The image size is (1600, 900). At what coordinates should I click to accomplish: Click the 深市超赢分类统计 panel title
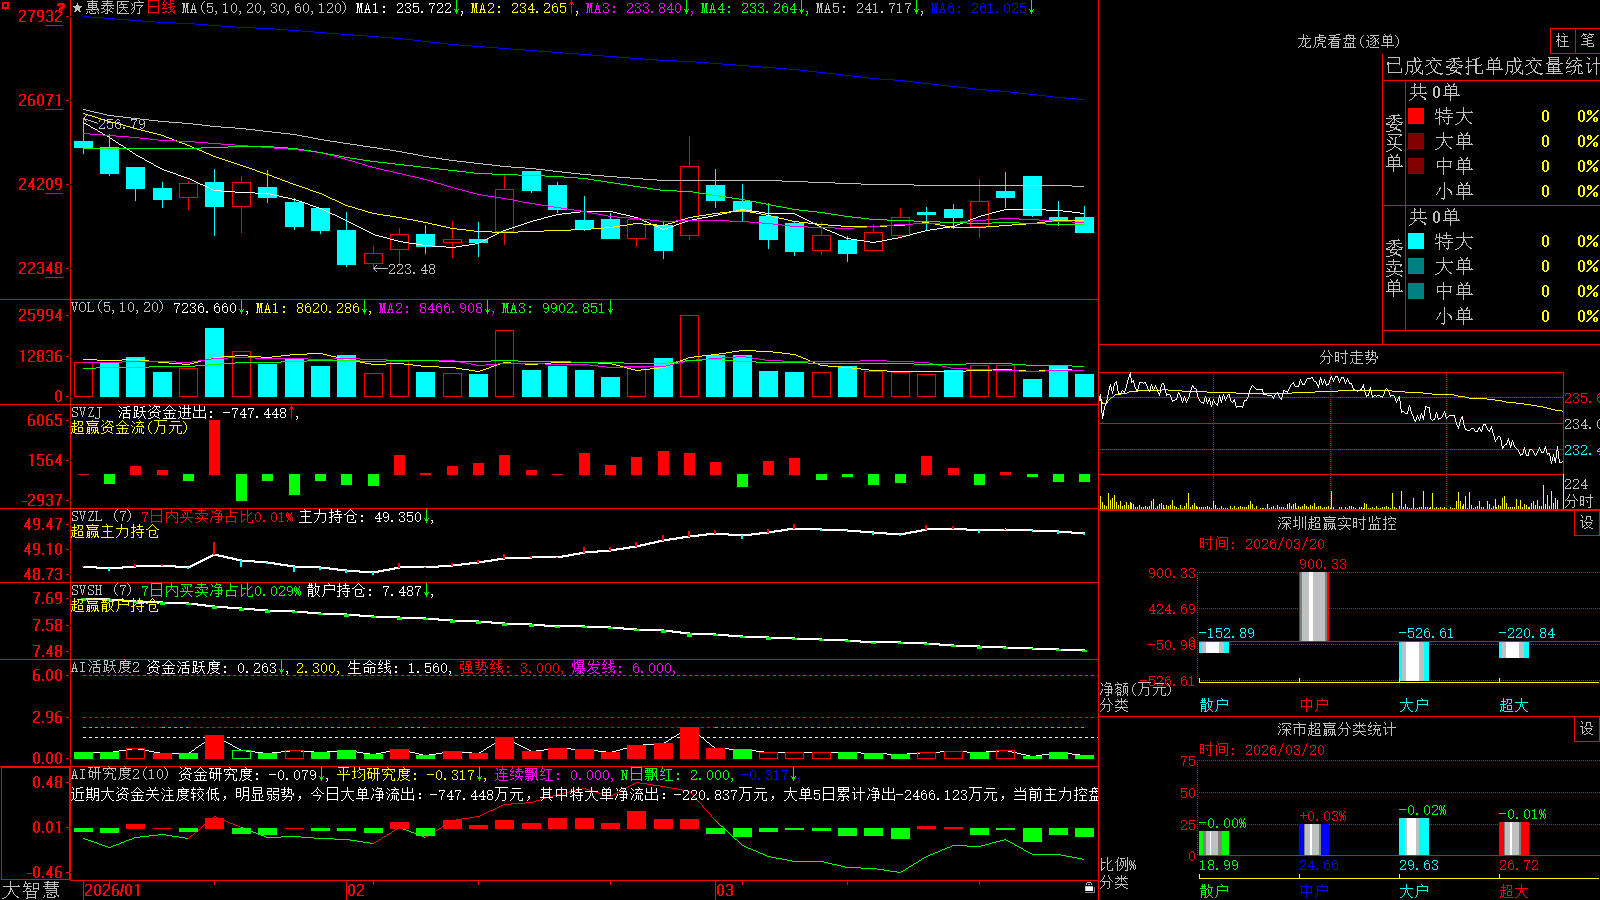click(1336, 729)
